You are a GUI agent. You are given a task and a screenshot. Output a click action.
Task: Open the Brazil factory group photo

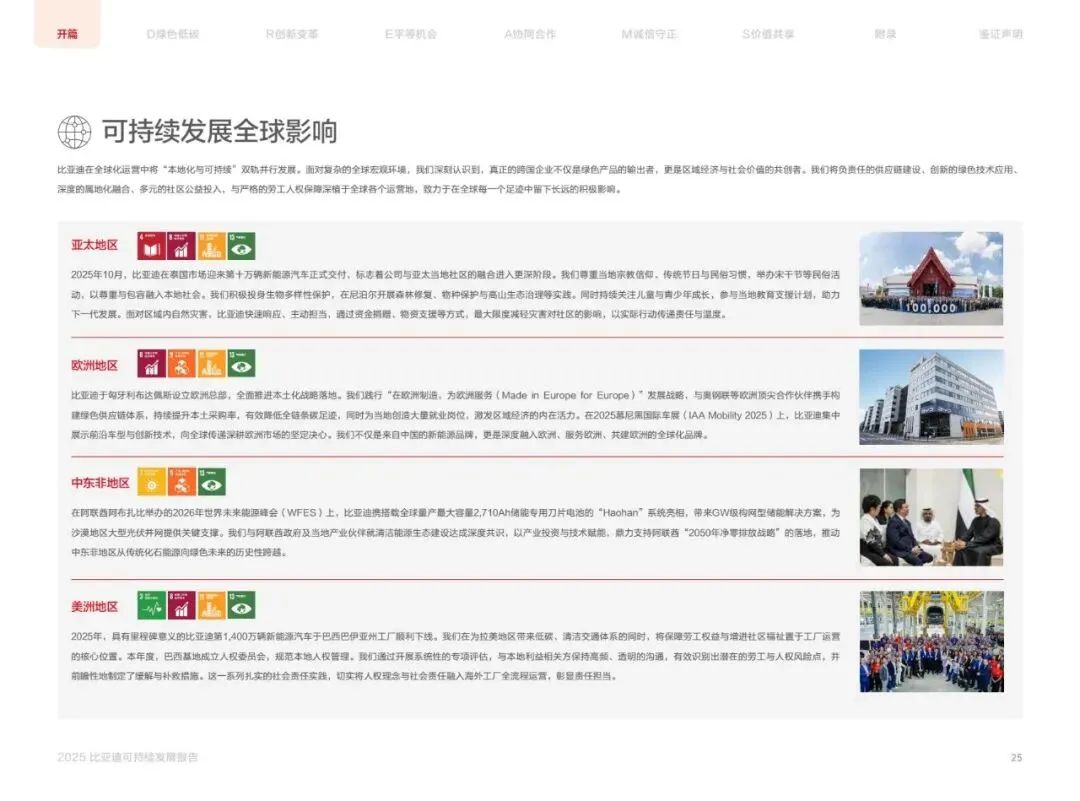click(x=931, y=641)
